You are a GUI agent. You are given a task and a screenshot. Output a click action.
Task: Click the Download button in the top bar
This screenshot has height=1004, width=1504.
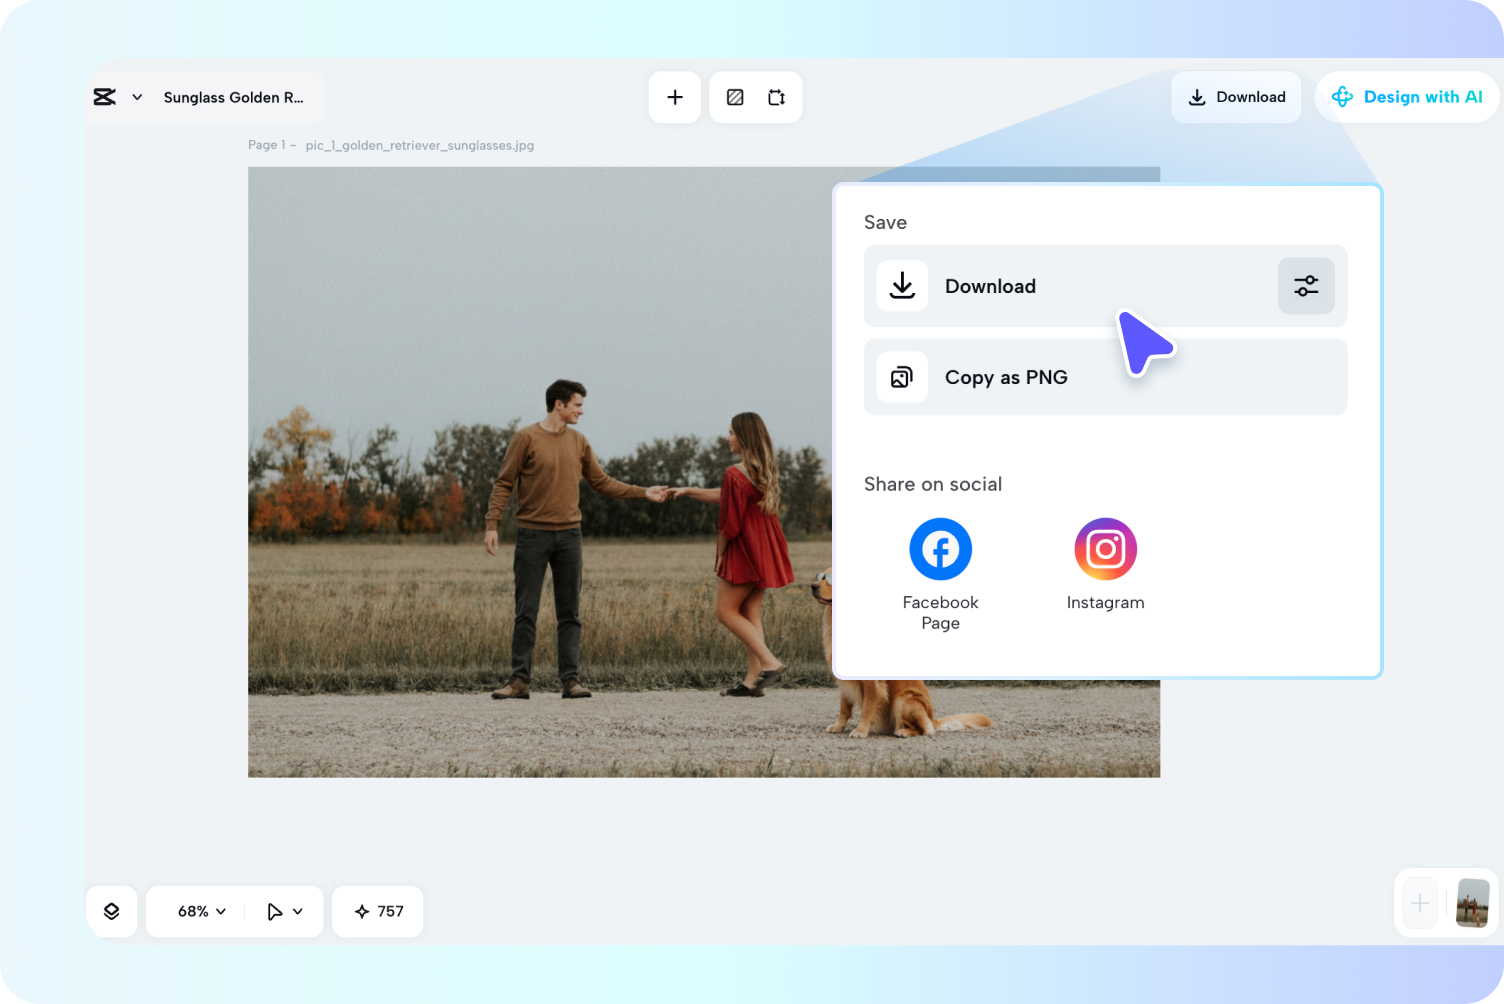(1236, 97)
